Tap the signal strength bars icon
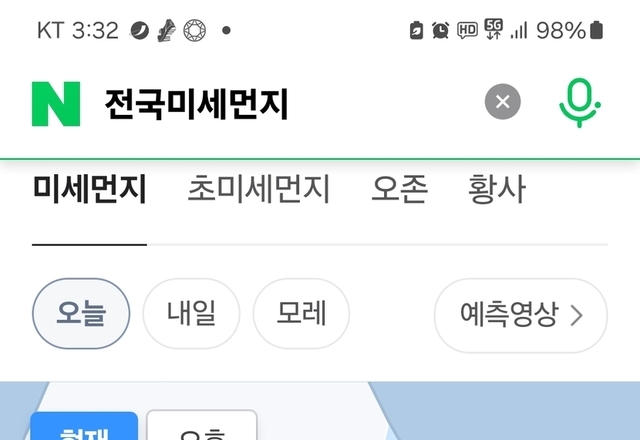 pos(519,31)
